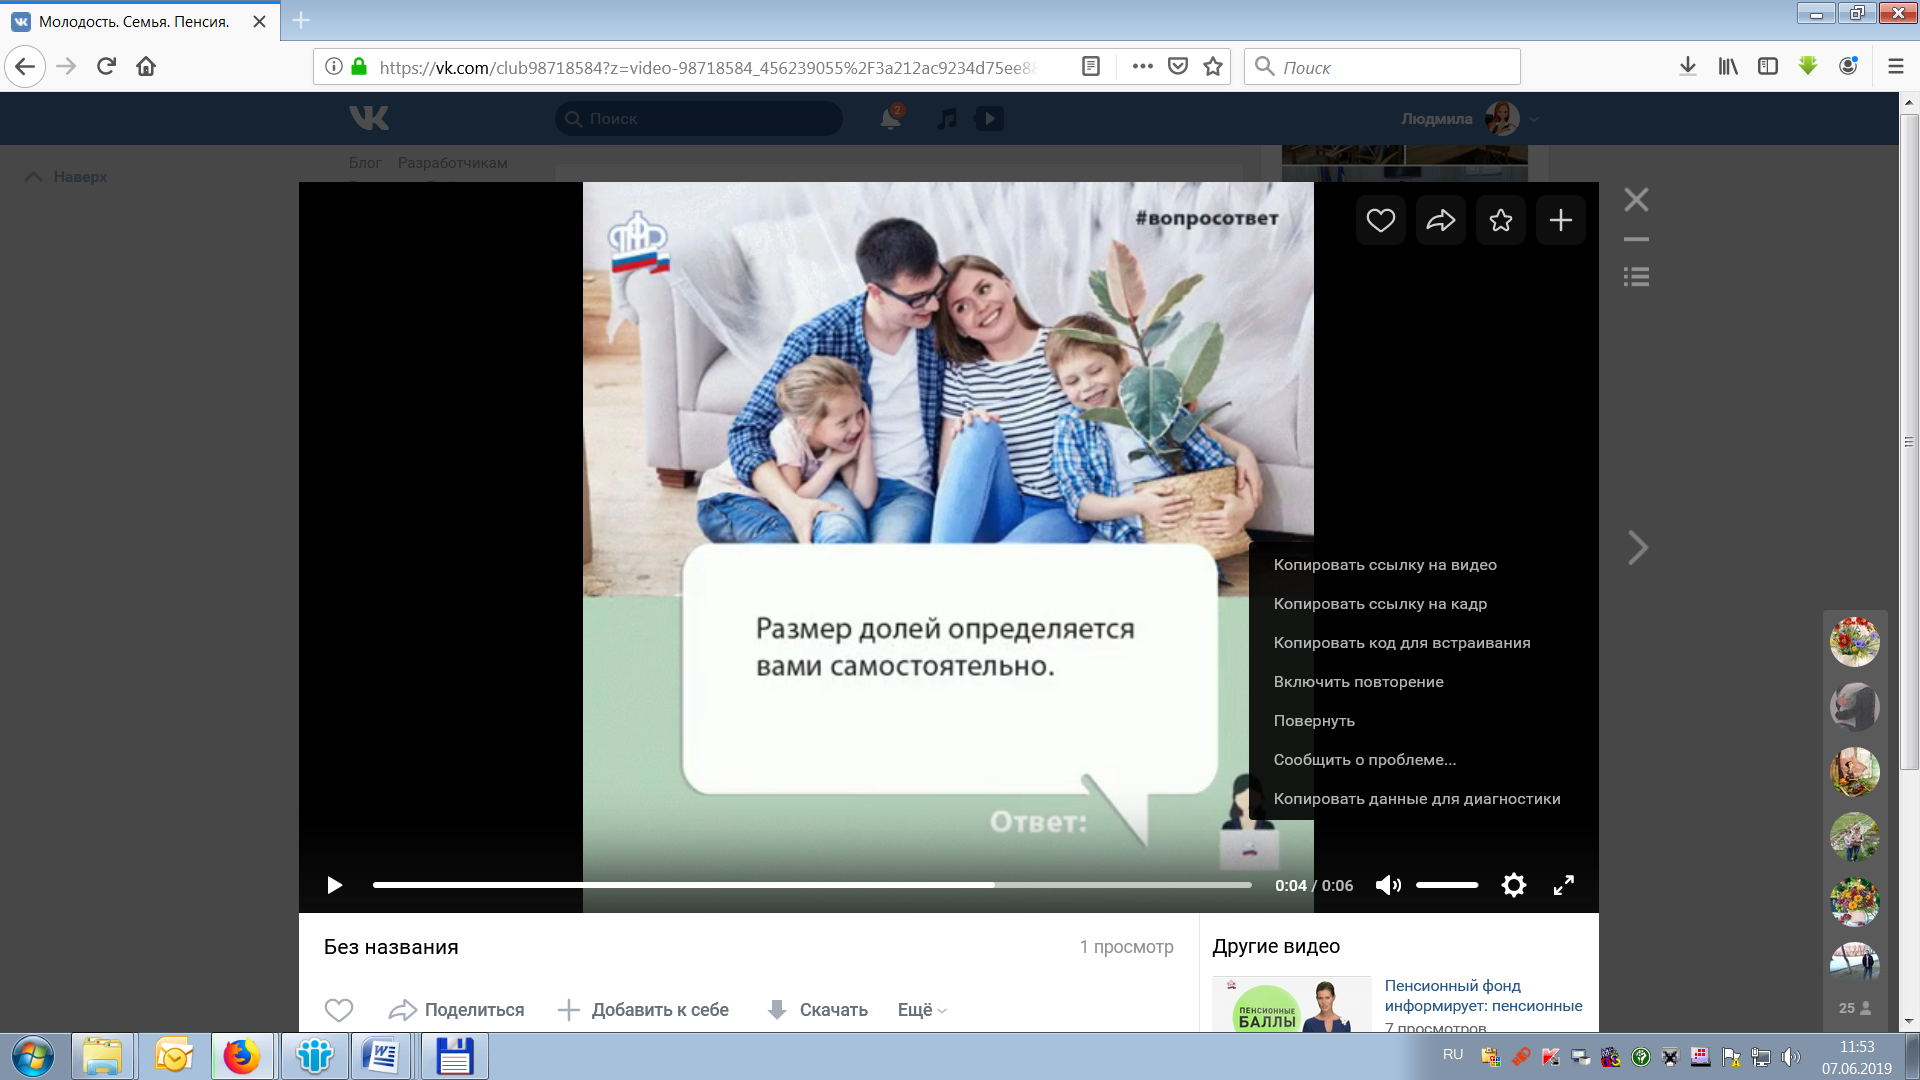Image resolution: width=1920 pixels, height=1080 pixels.
Task: Adjust the video volume slider
Action: coord(1447,885)
